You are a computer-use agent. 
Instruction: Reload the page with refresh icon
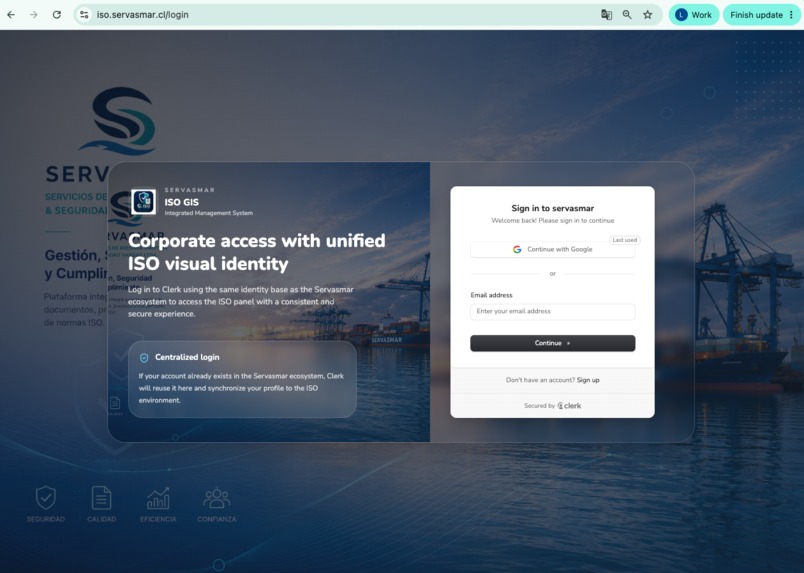(x=57, y=15)
